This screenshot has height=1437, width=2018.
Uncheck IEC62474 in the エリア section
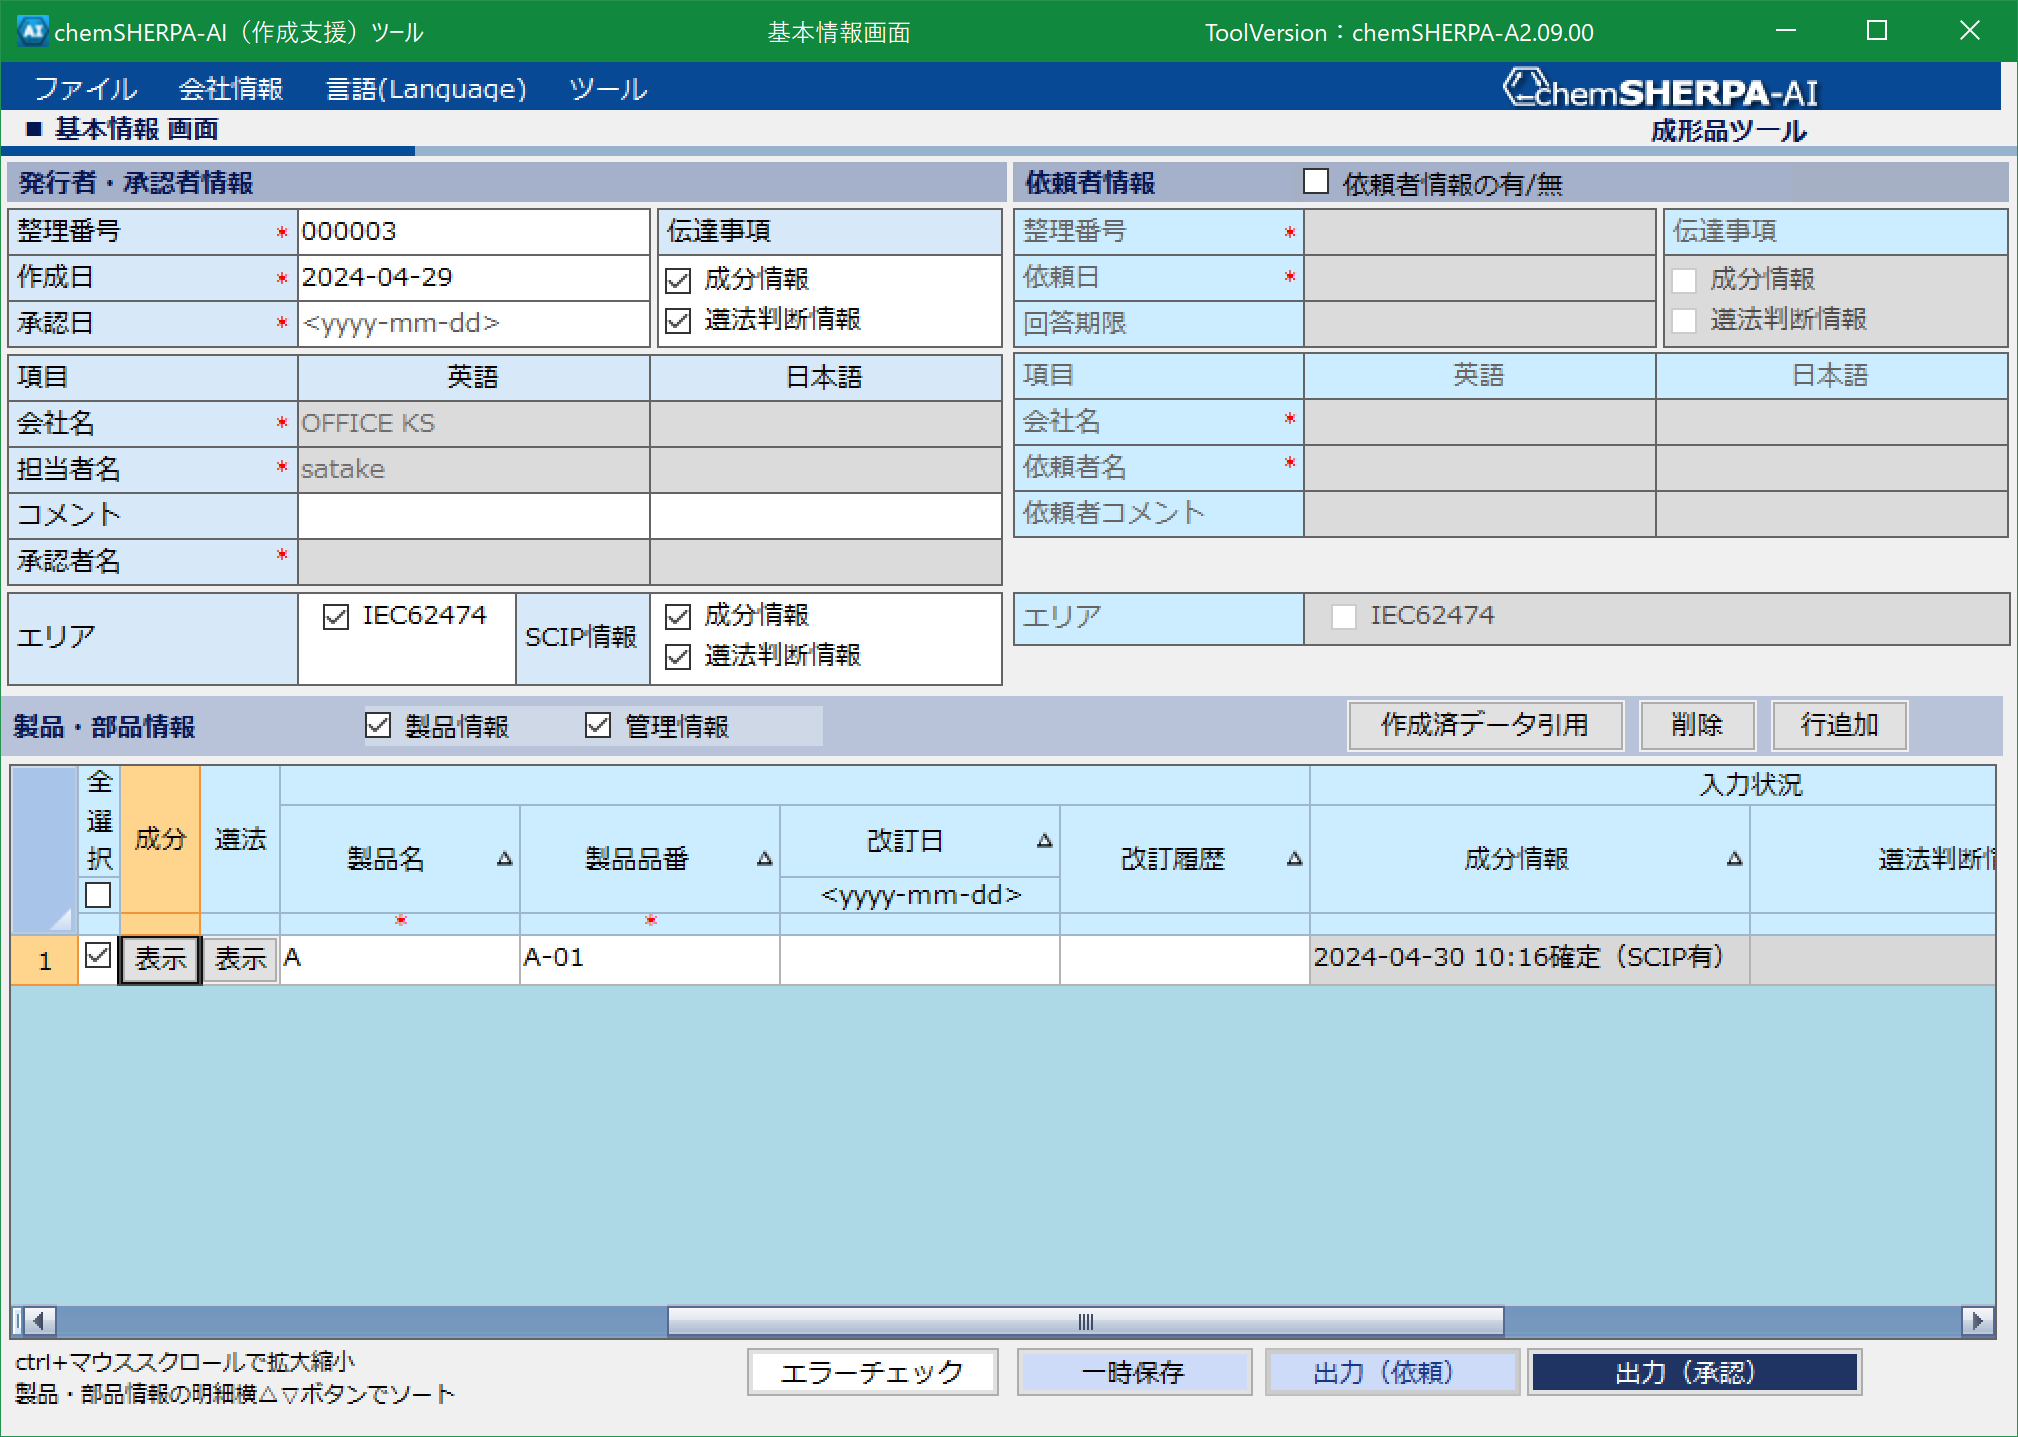click(336, 617)
